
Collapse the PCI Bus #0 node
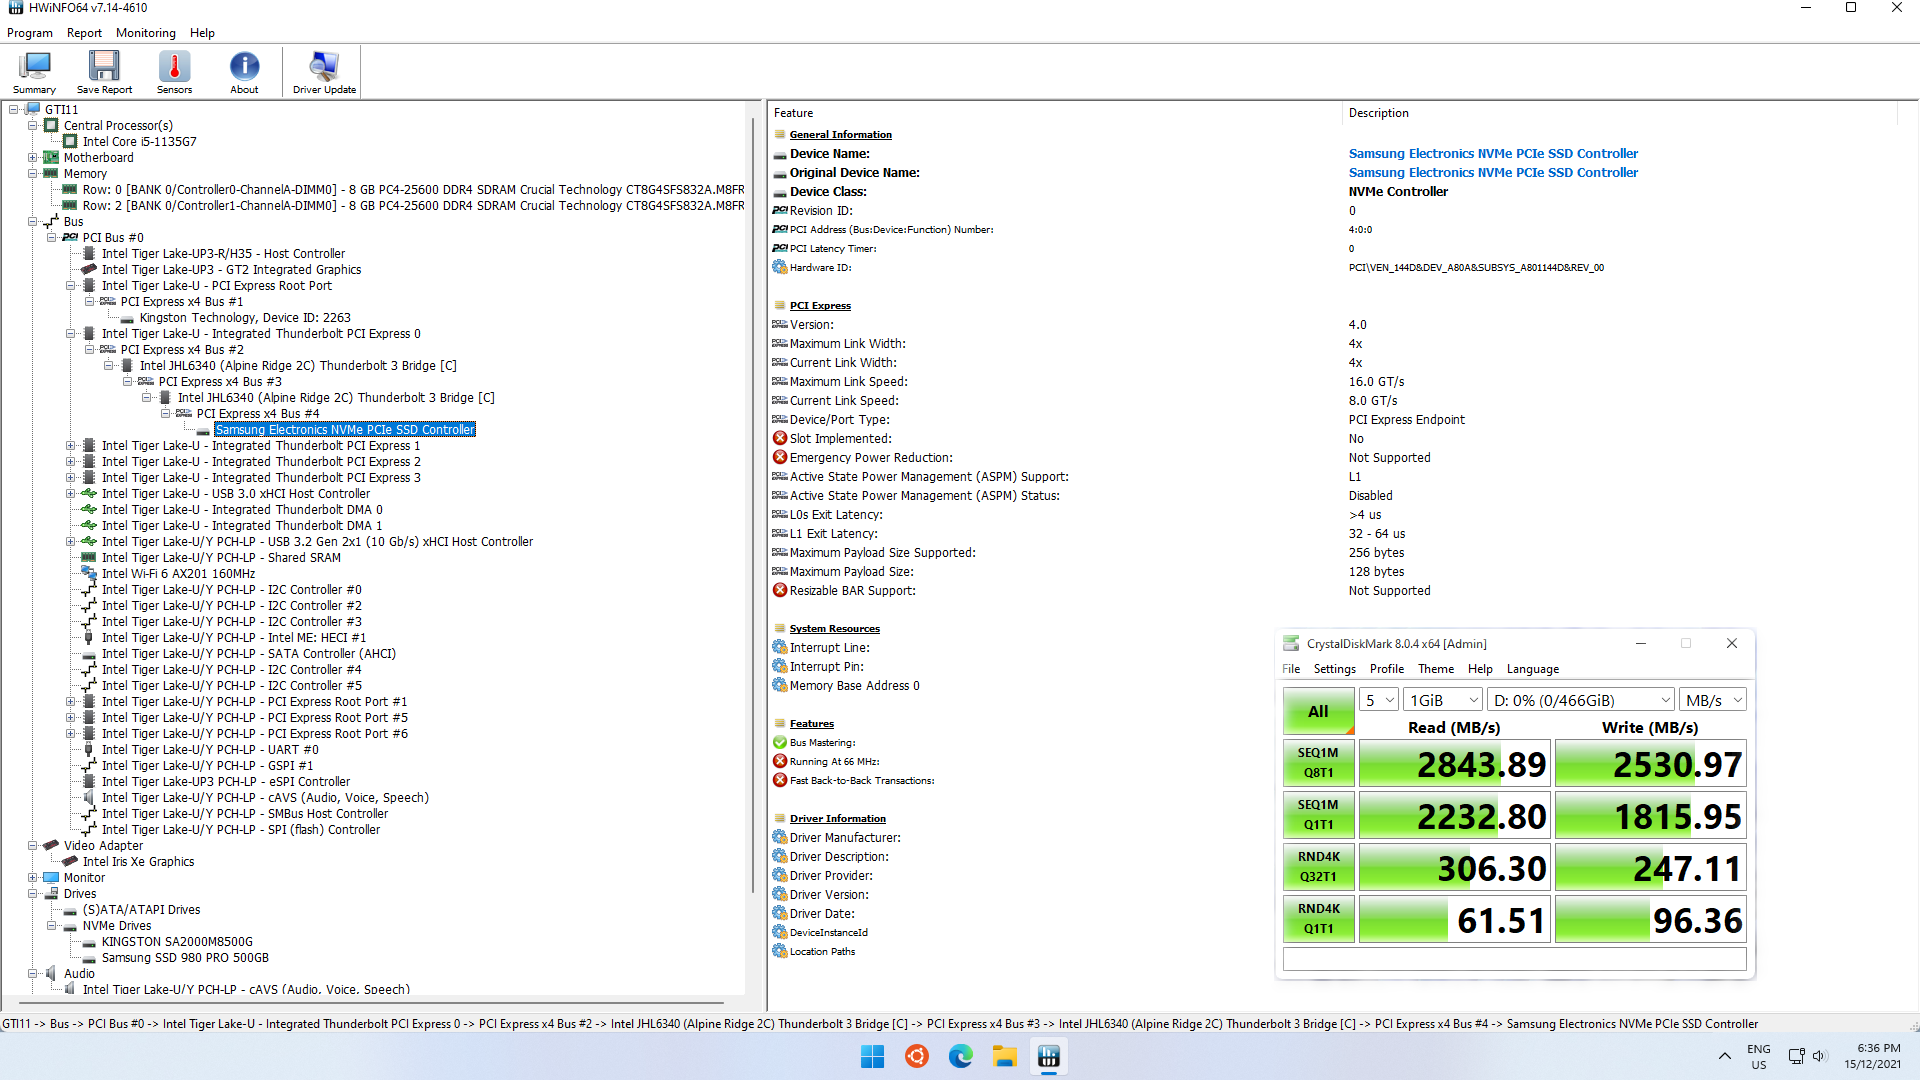pyautogui.click(x=51, y=237)
